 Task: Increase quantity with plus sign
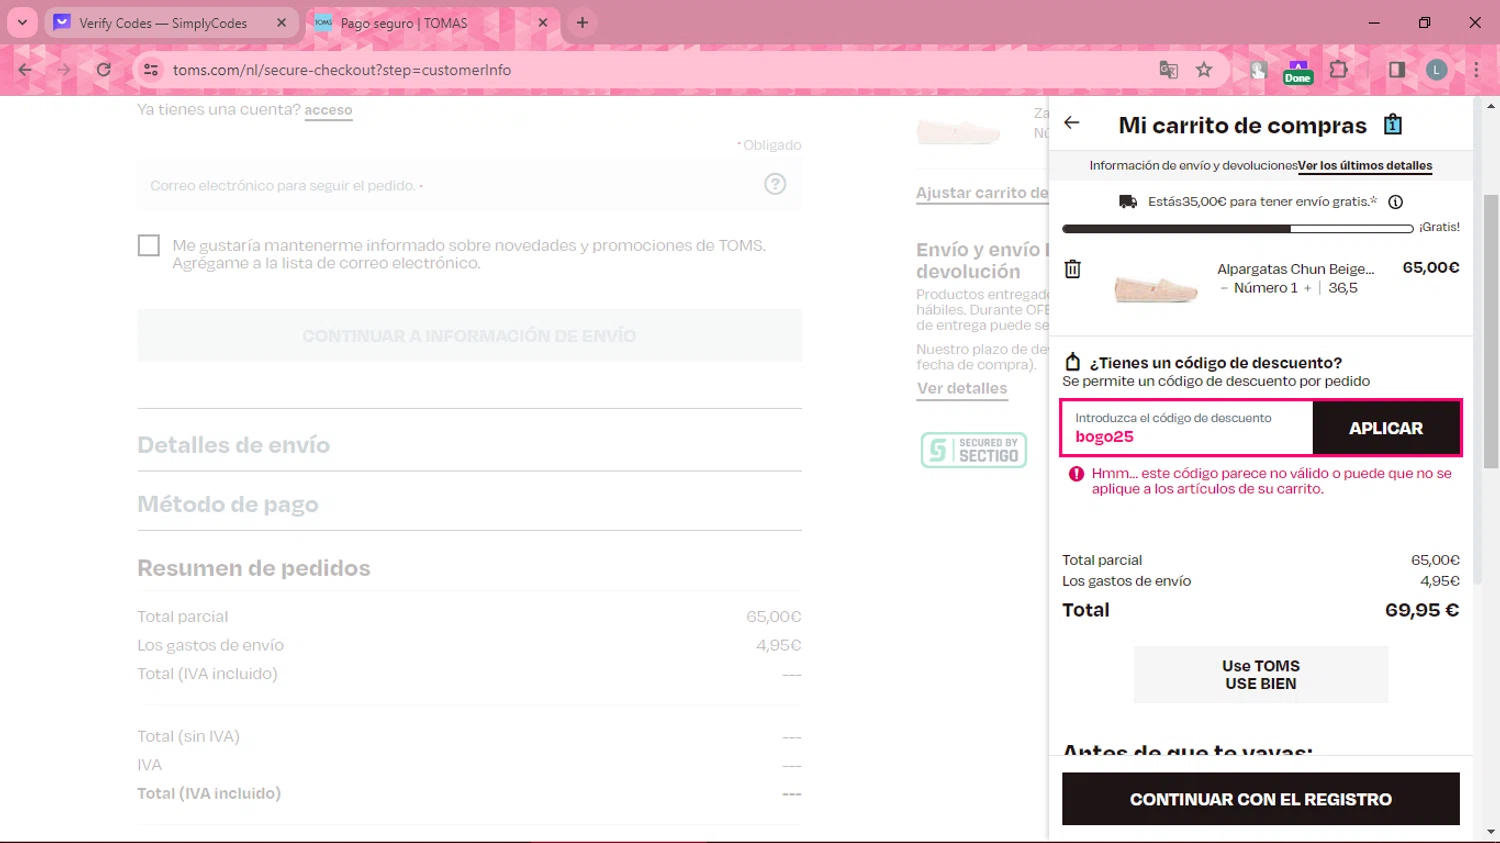tap(1307, 288)
